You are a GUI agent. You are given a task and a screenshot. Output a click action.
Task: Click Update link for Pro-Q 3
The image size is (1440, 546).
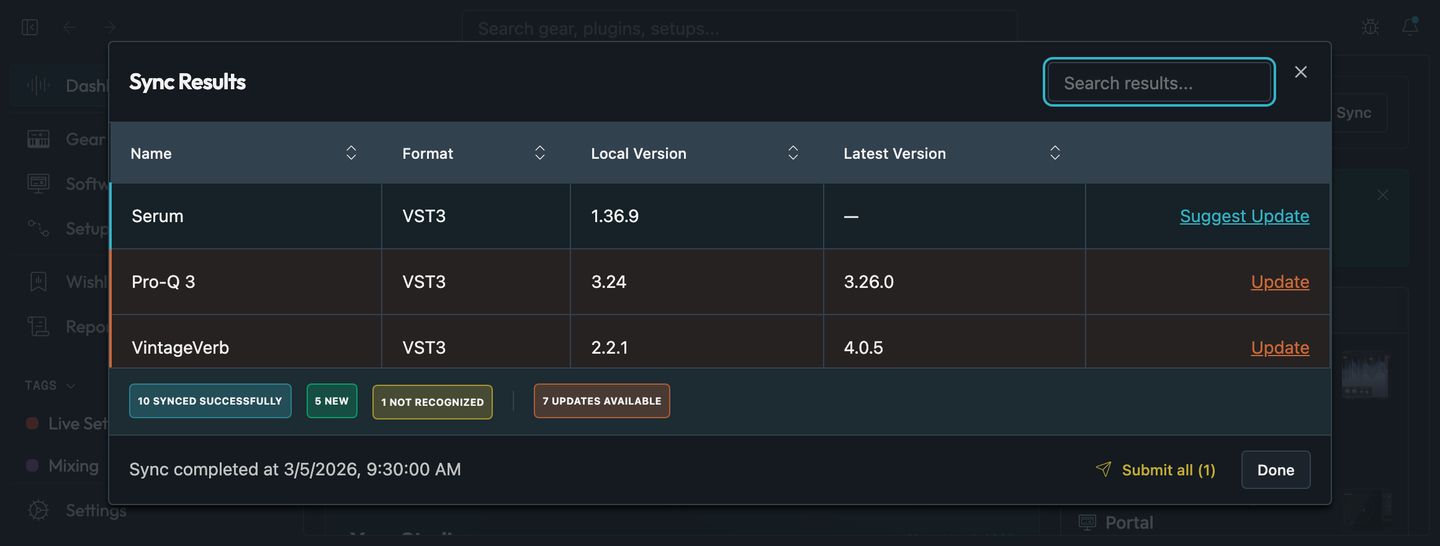click(x=1280, y=282)
